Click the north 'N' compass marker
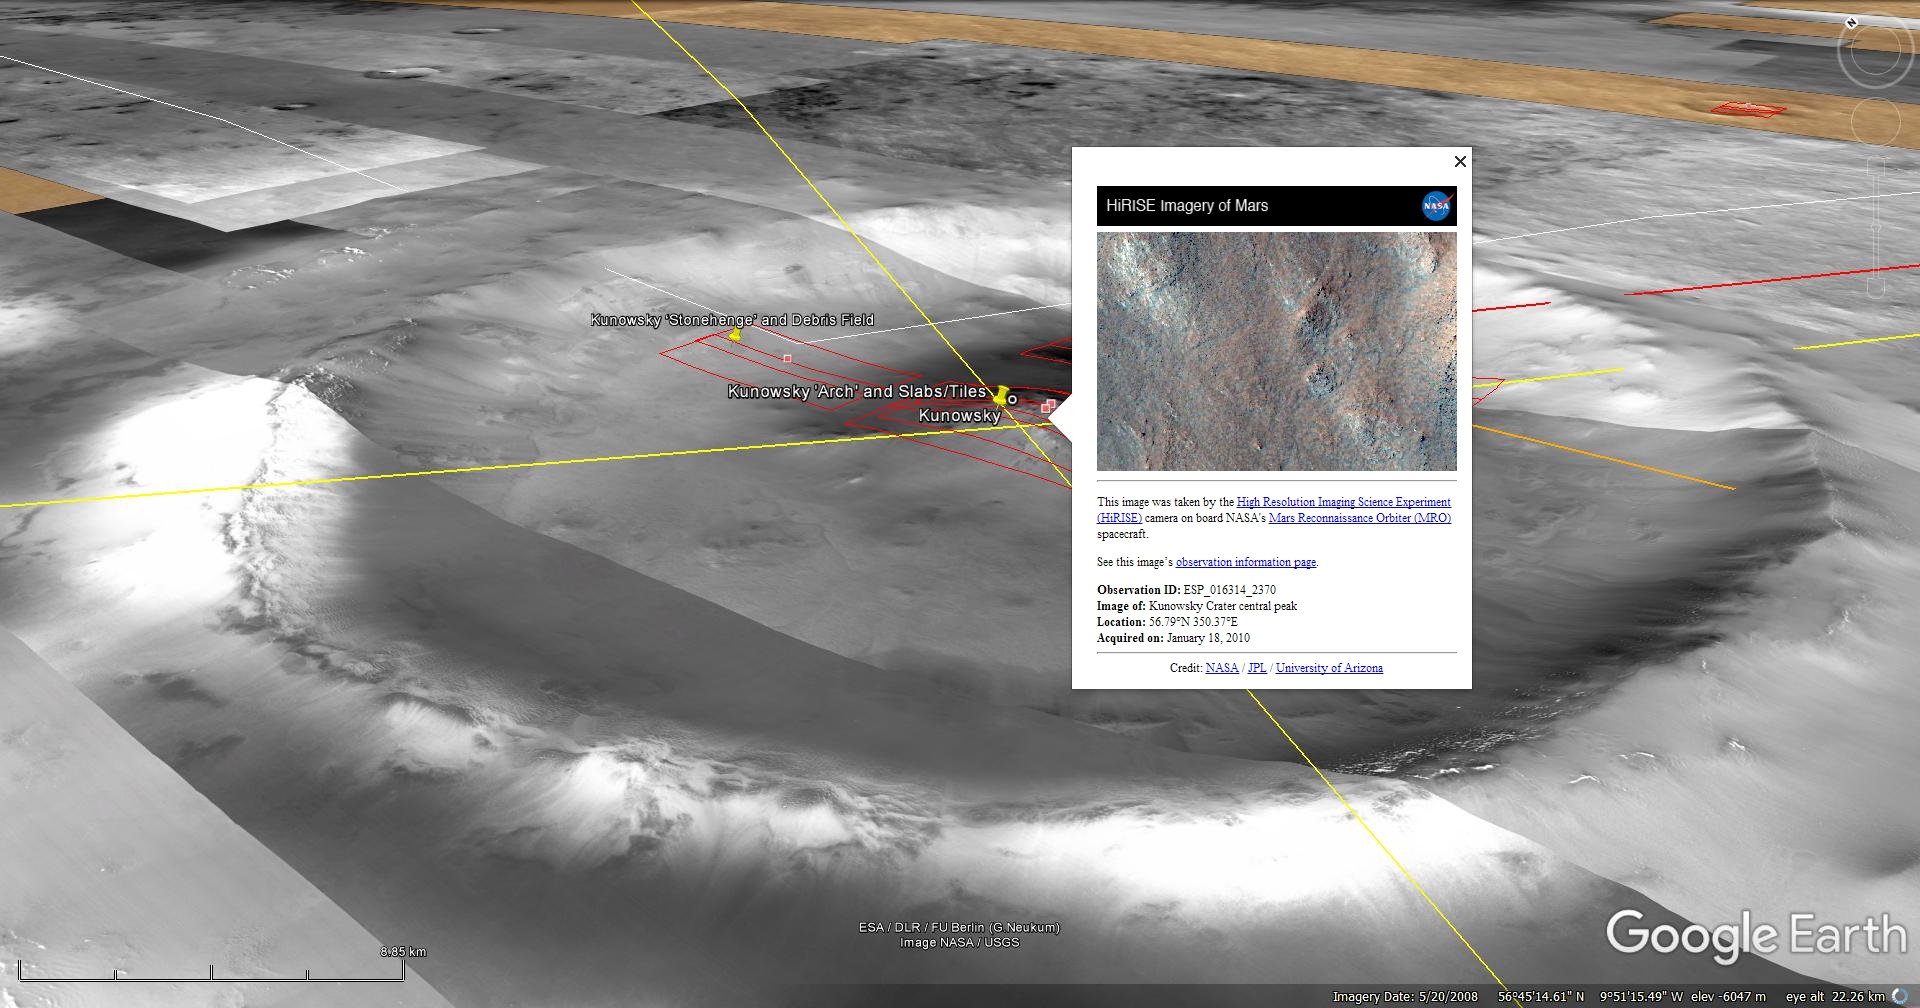 1851,23
